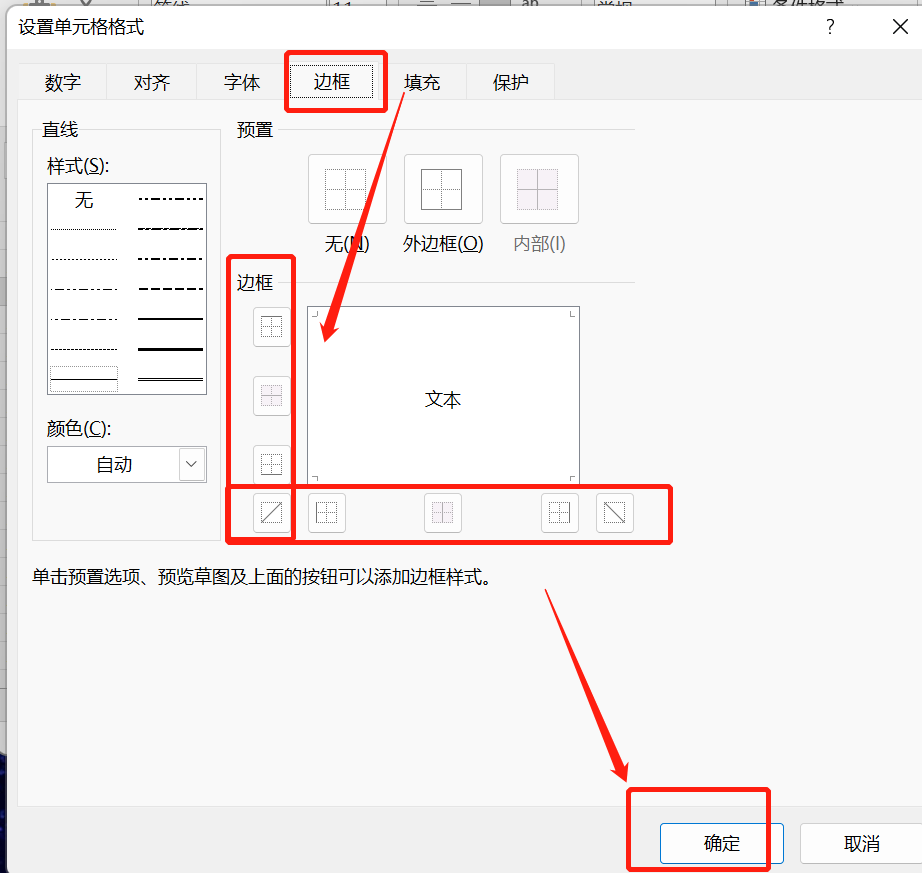922x873 pixels.
Task: Choose the thin solid line style
Action: tap(84, 379)
